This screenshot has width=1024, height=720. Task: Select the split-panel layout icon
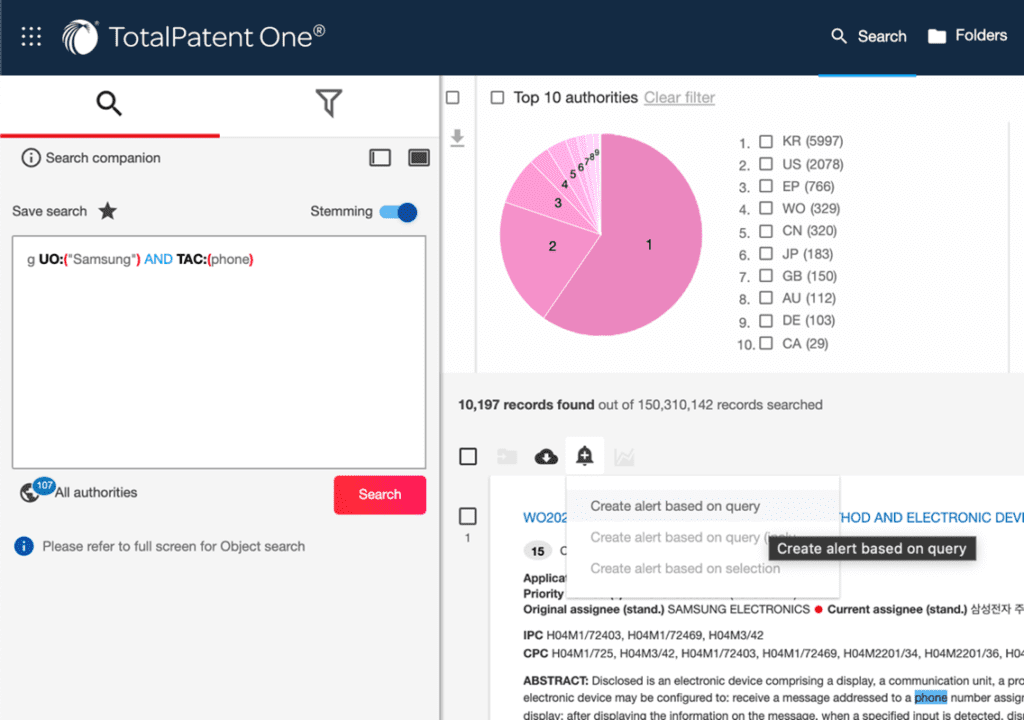tap(380, 157)
